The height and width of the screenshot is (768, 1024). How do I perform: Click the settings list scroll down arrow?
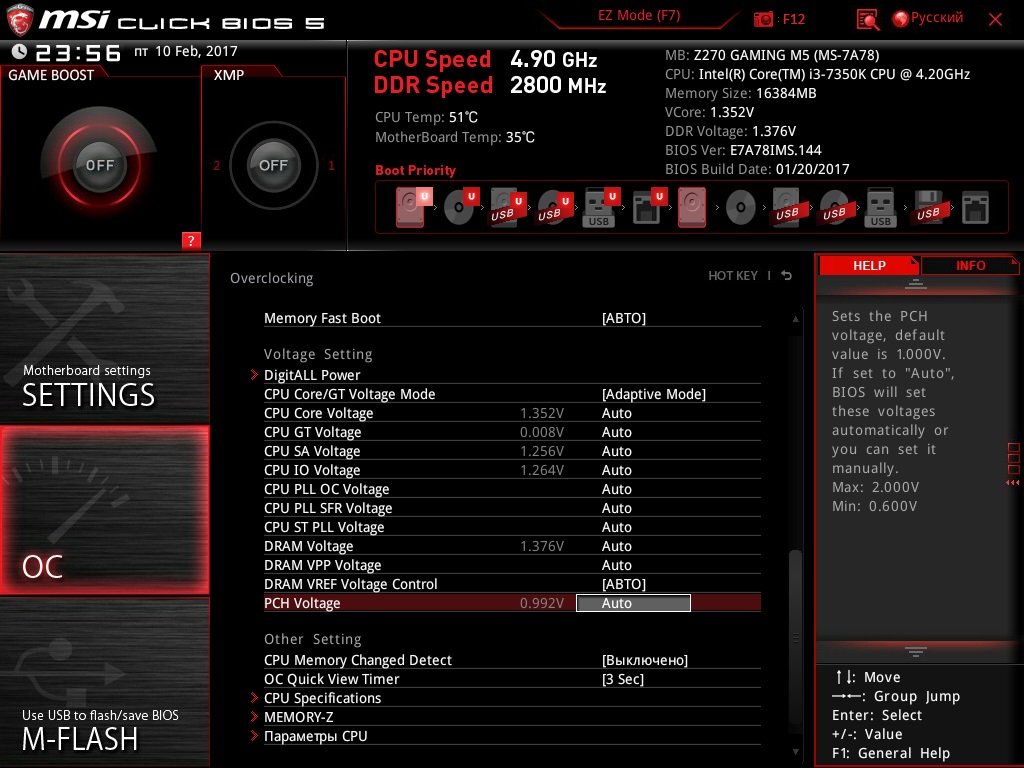pos(795,752)
